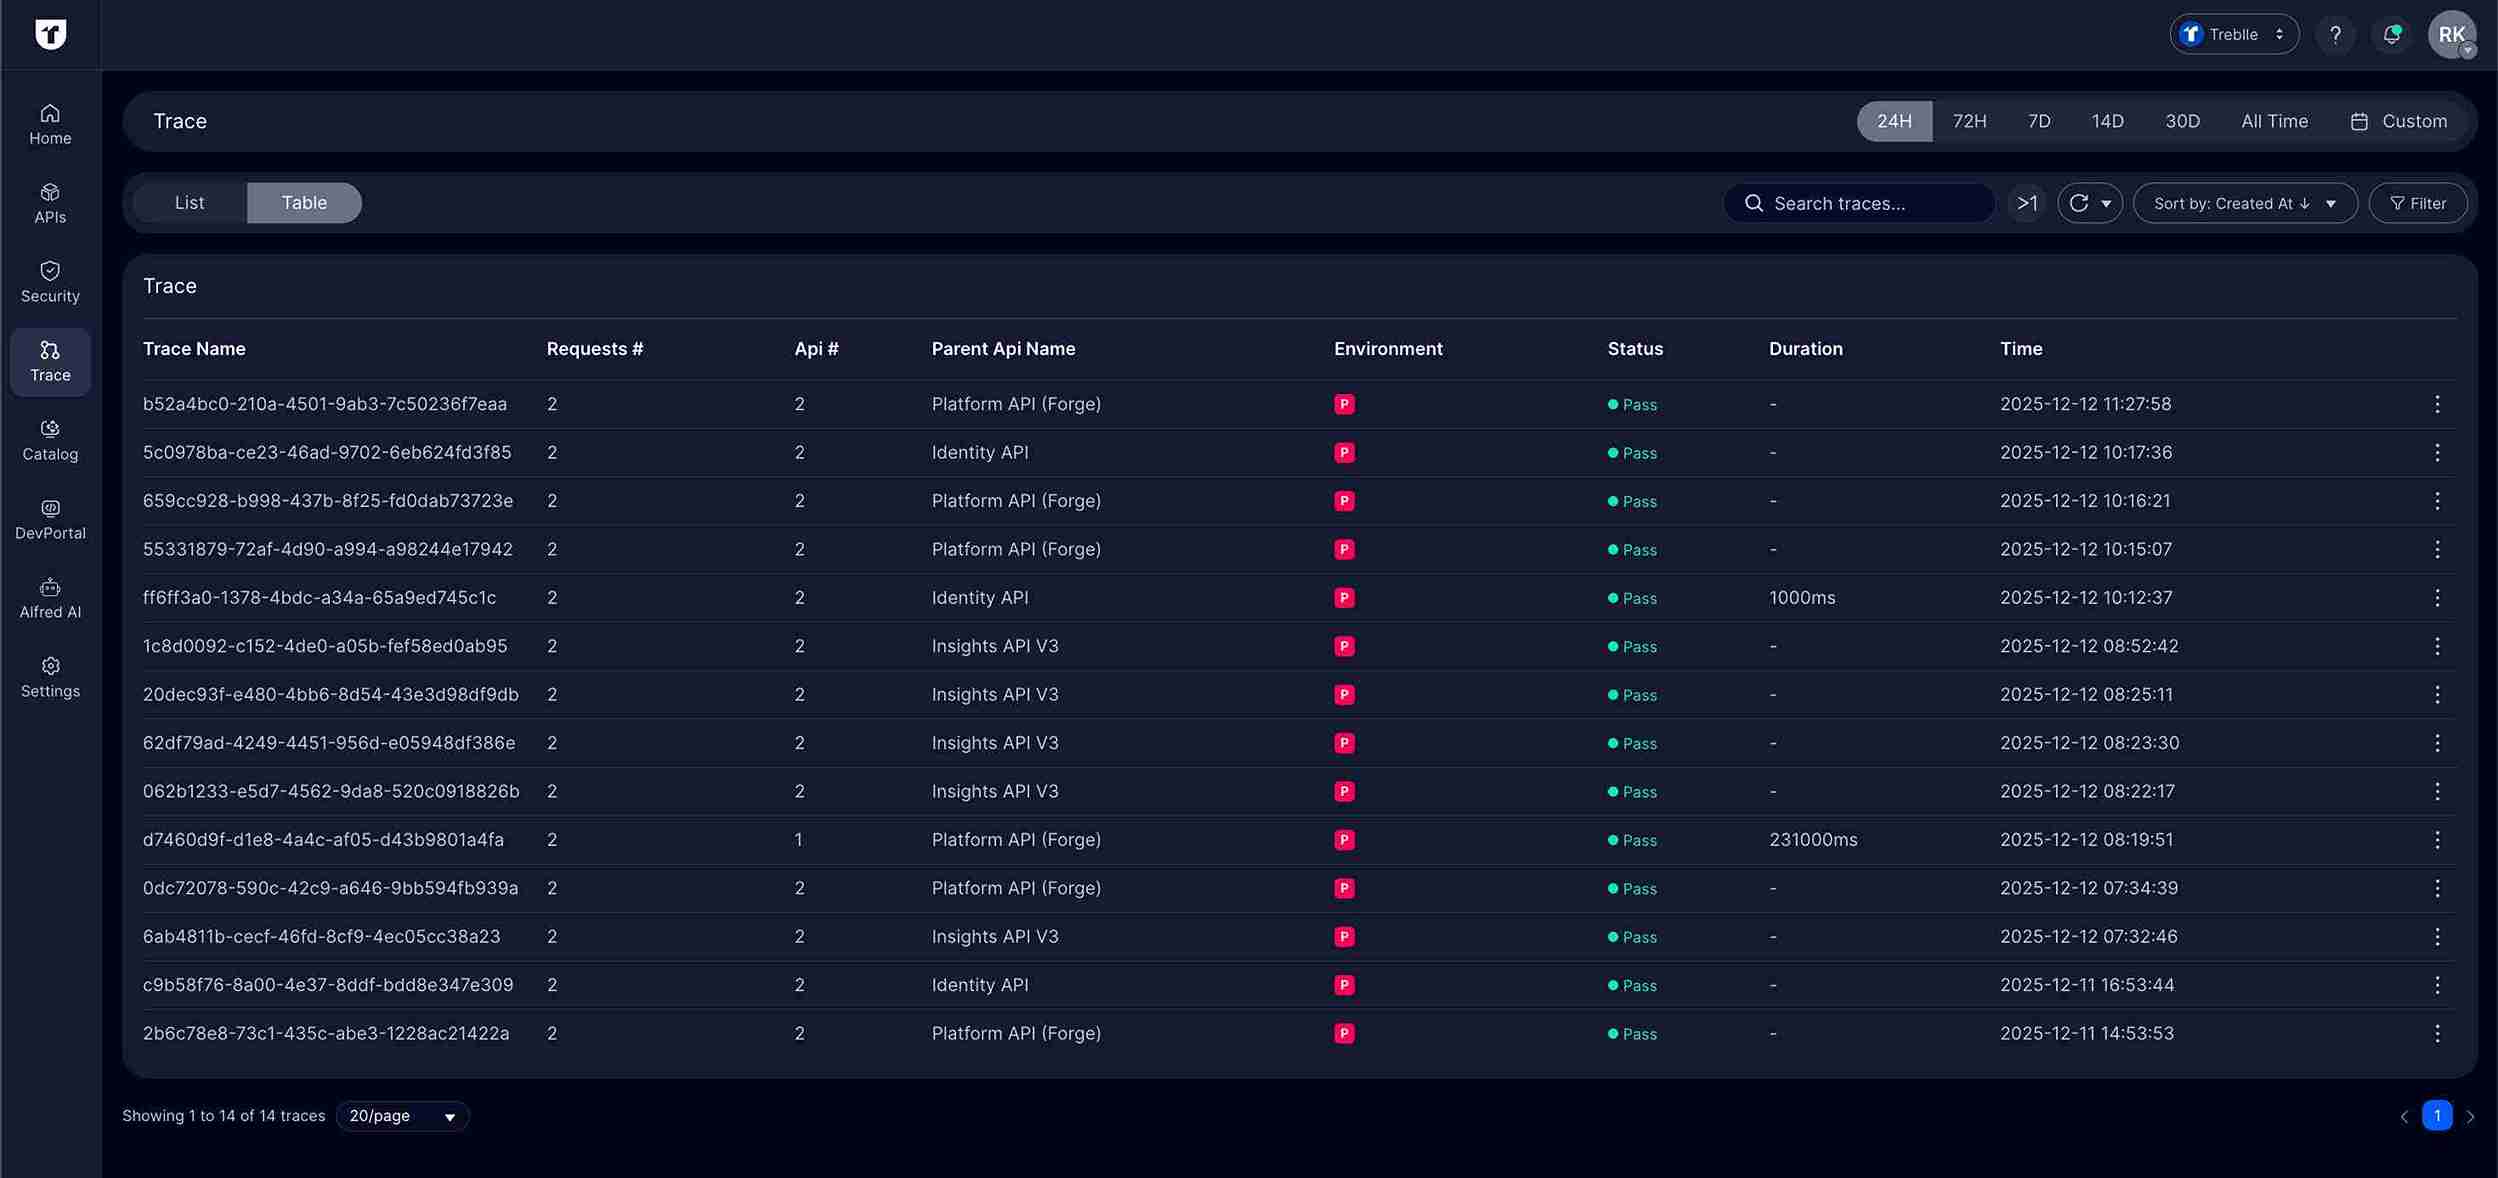The image size is (2498, 1178).
Task: Open the Sort by Created At dropdown
Action: point(2243,203)
